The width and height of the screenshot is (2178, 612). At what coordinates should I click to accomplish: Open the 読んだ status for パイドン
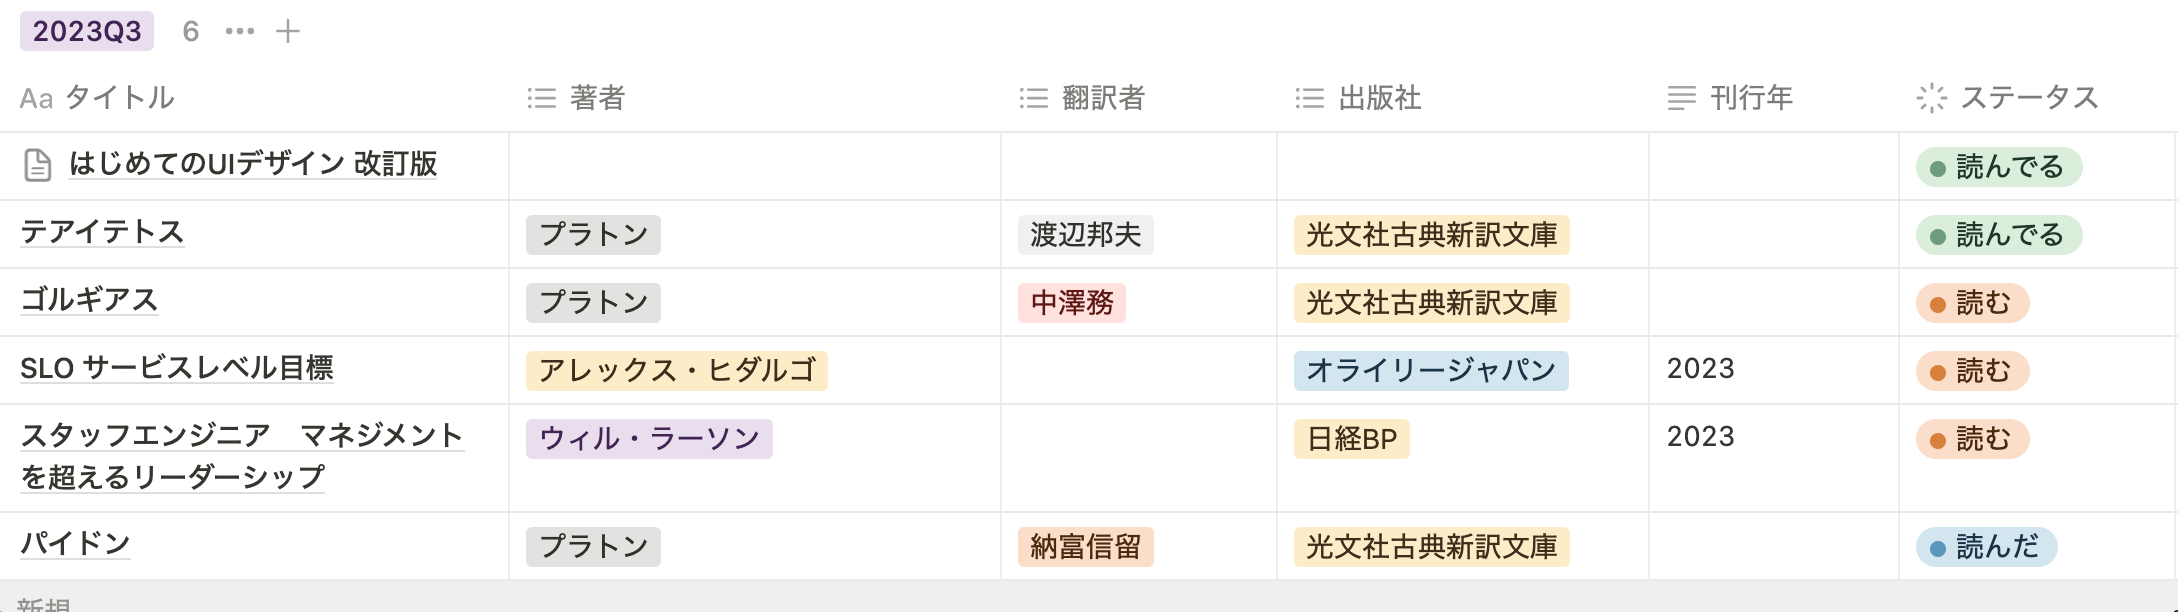1986,547
